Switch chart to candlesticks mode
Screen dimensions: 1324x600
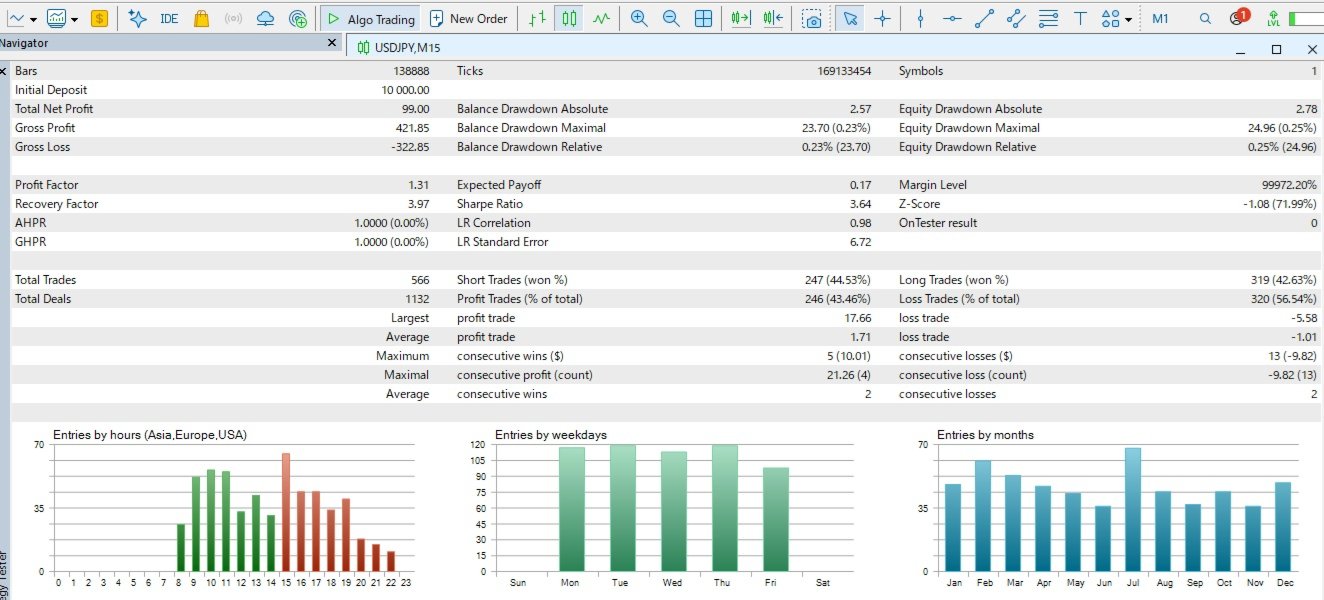569,18
